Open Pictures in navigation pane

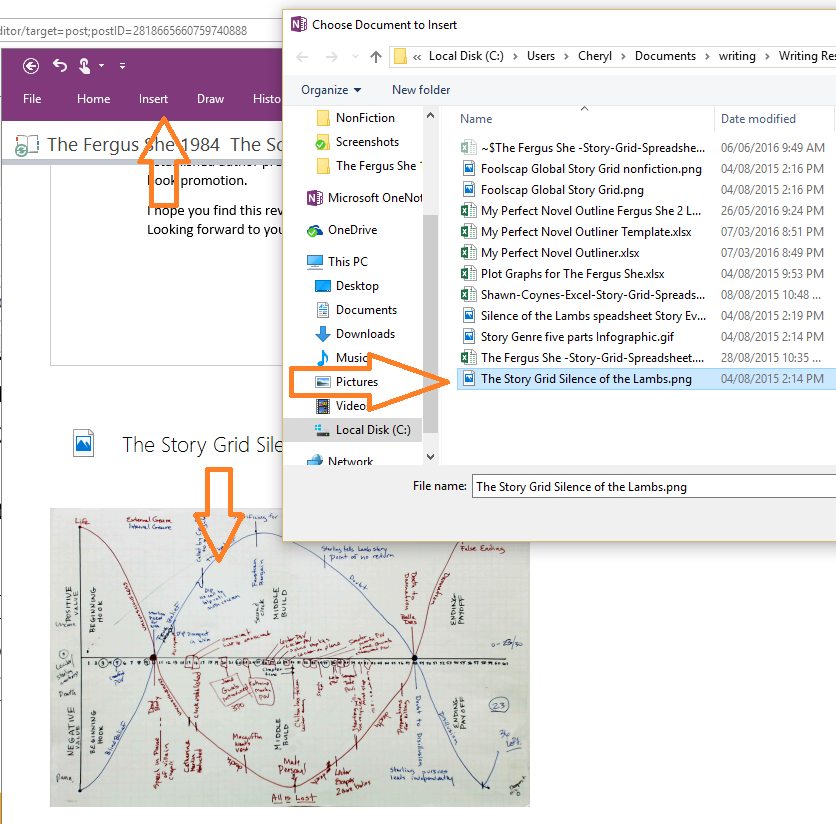347,382
